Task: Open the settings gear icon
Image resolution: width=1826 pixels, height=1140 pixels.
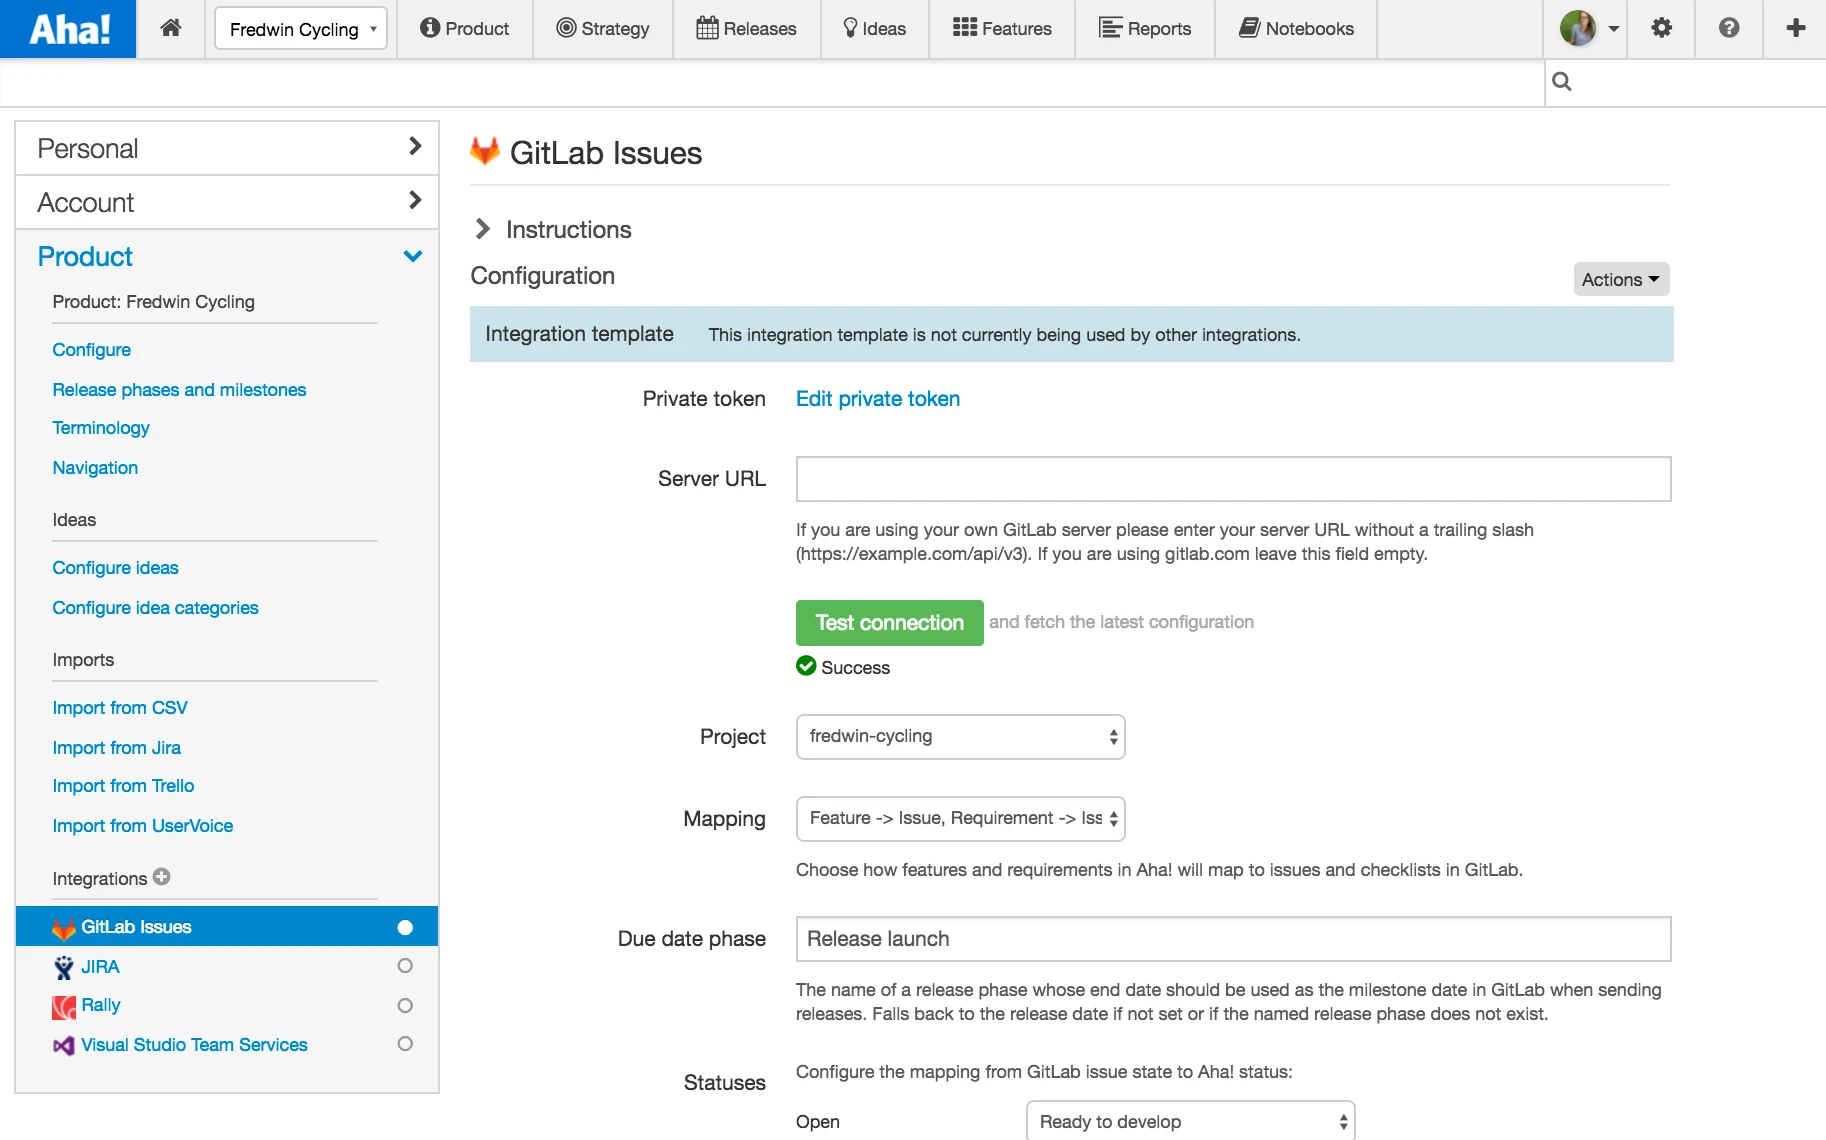Action: (x=1661, y=28)
